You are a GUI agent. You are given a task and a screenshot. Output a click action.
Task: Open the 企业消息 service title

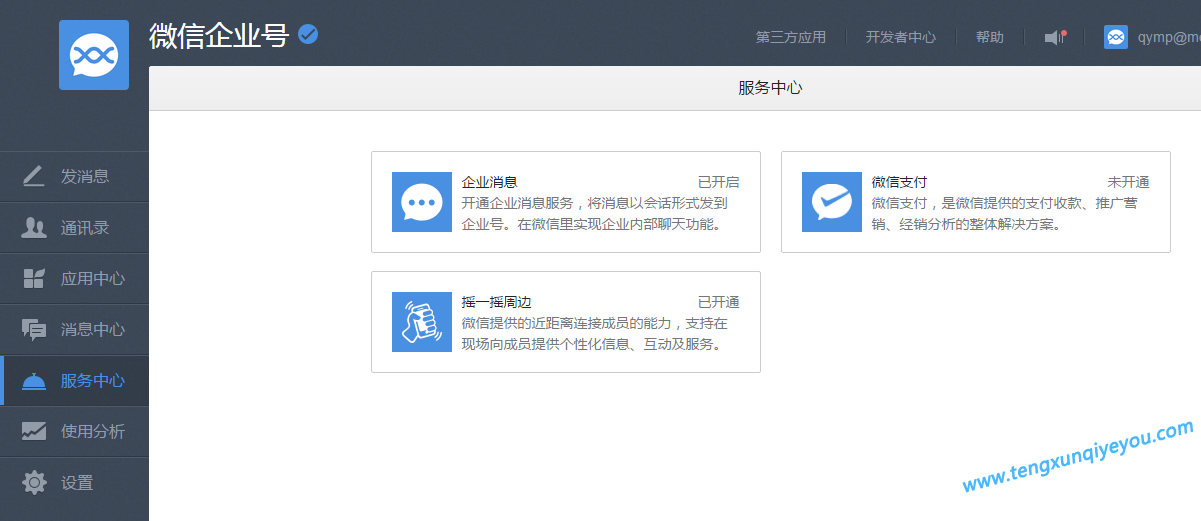(489, 182)
